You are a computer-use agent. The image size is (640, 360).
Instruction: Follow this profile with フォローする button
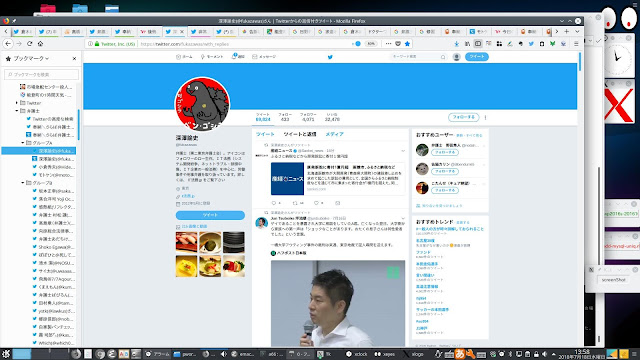tap(463, 117)
